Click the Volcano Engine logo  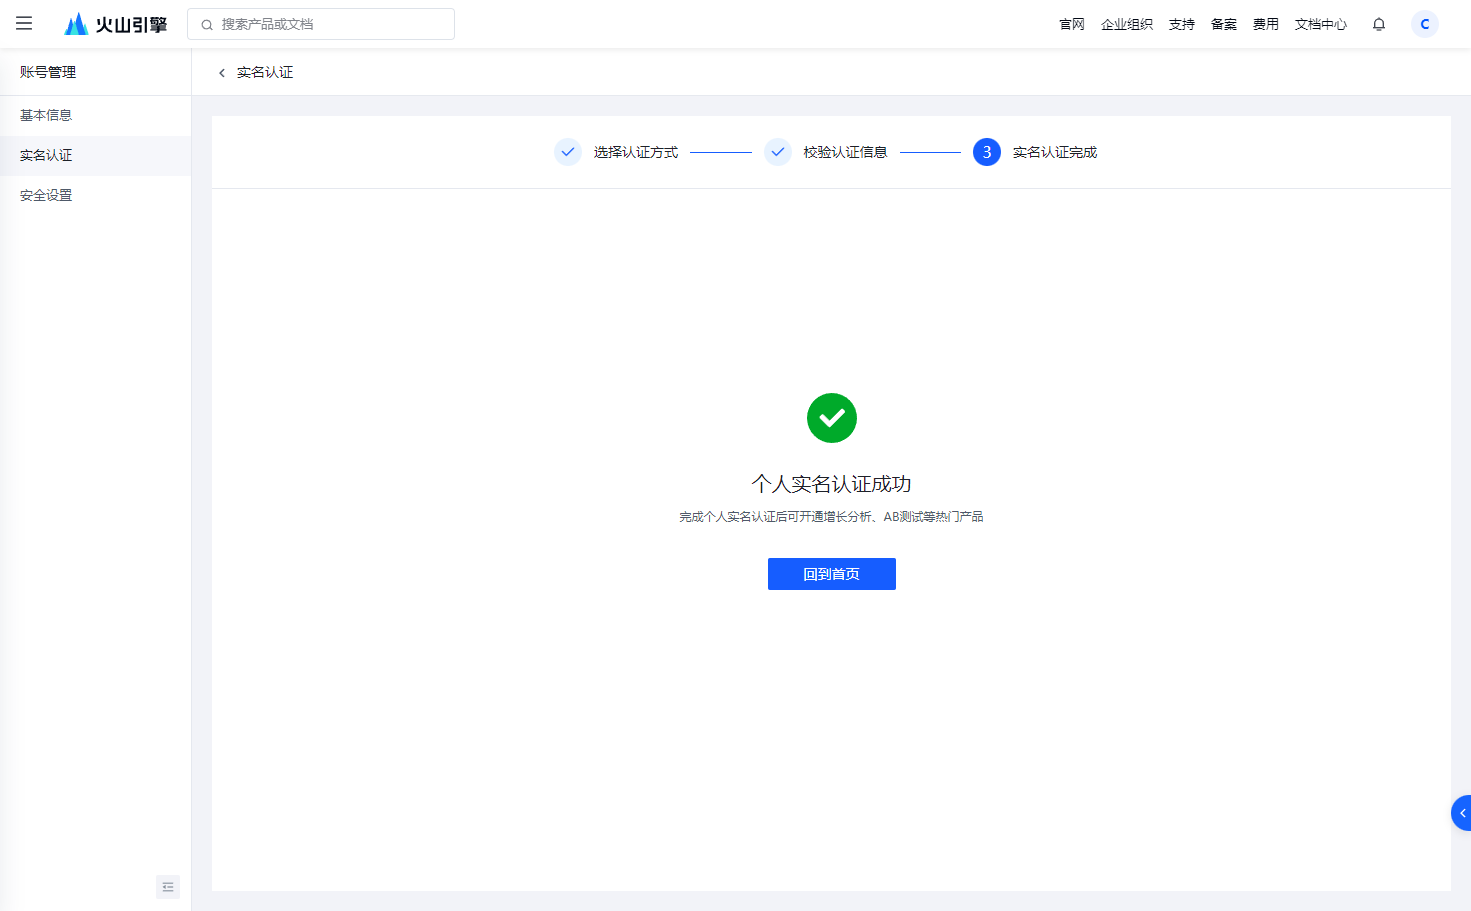coord(115,24)
